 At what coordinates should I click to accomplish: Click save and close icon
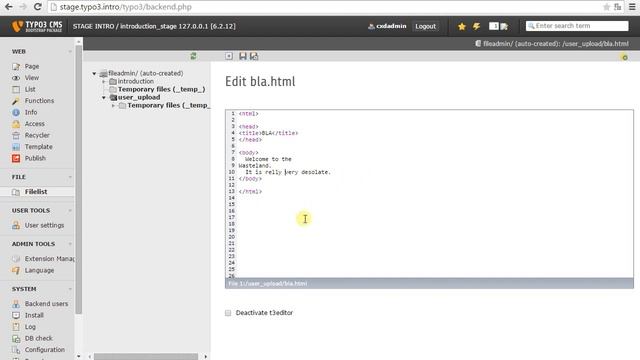click(x=254, y=56)
